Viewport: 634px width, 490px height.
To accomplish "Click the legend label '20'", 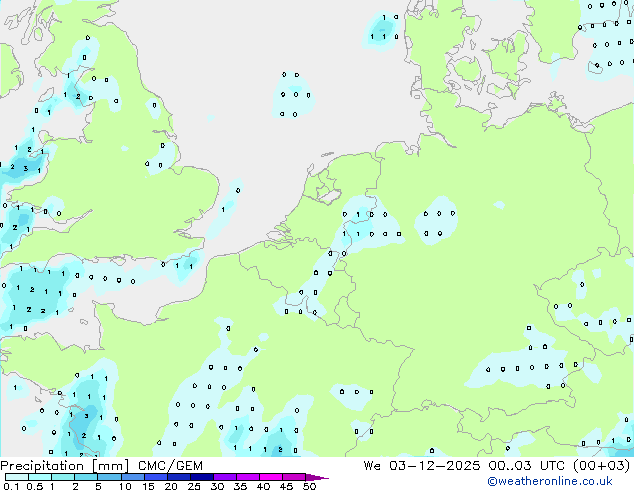I will (x=171, y=486).
